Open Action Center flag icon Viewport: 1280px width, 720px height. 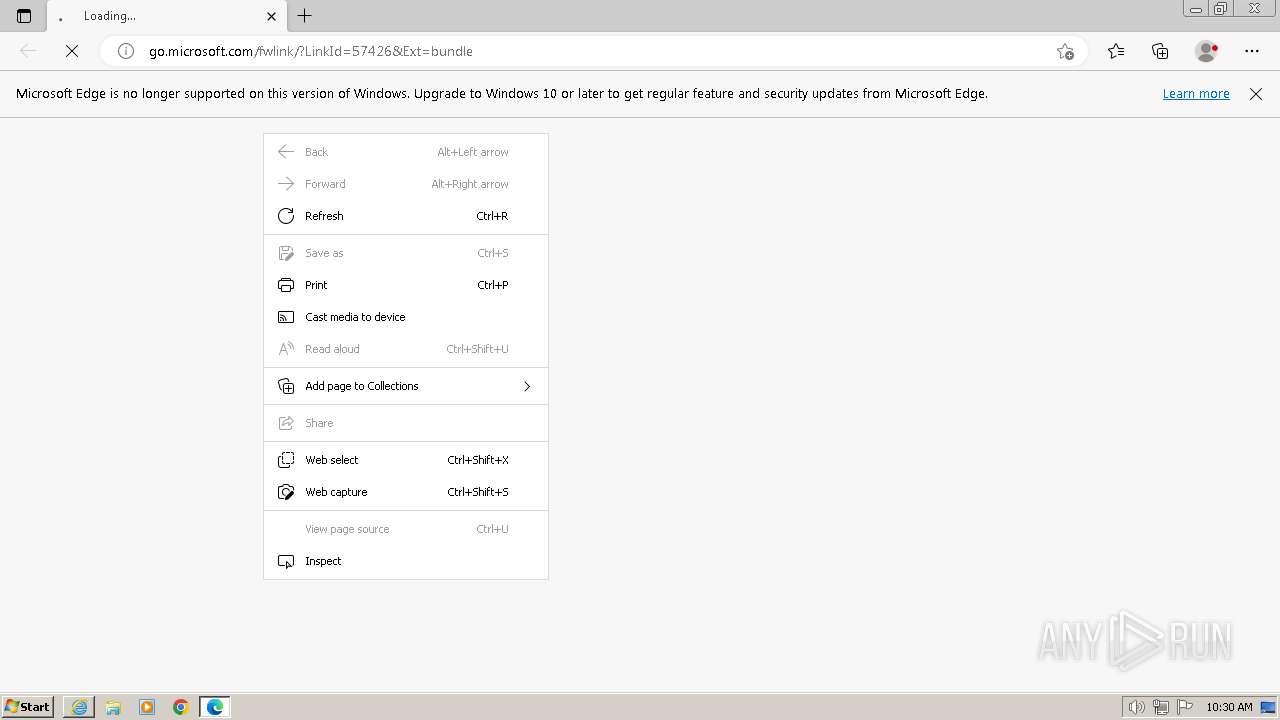pyautogui.click(x=1185, y=707)
